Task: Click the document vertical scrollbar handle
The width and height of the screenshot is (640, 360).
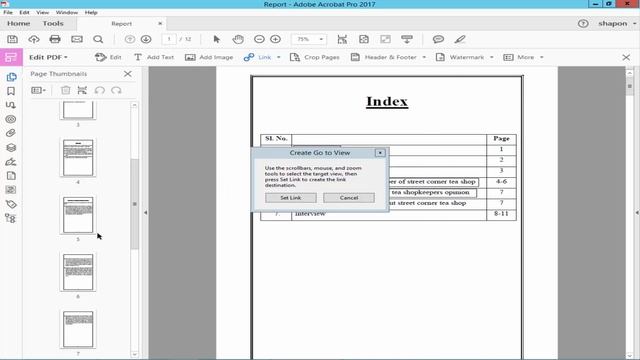Action: [629, 87]
